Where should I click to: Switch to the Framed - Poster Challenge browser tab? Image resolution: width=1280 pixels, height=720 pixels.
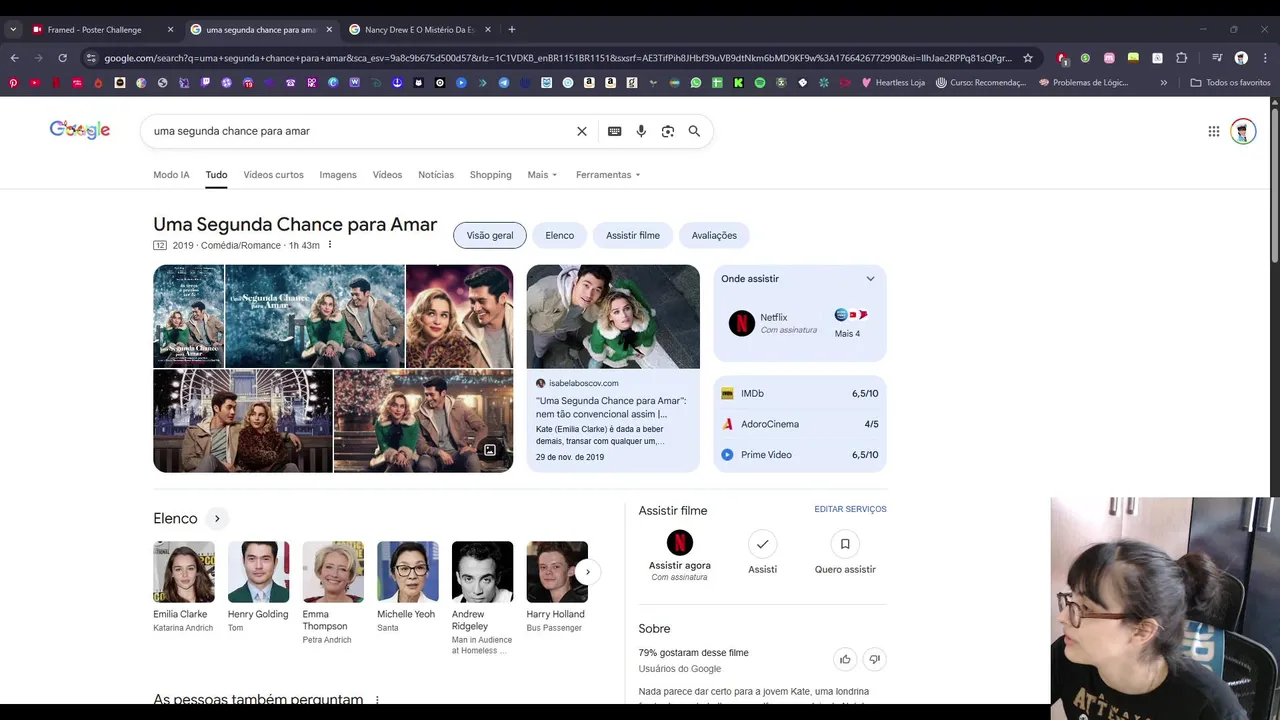pyautogui.click(x=101, y=30)
